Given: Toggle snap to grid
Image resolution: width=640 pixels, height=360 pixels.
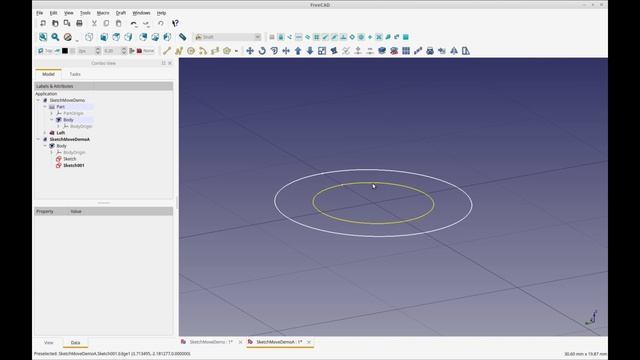Looking at the screenshot, I should 316,37.
